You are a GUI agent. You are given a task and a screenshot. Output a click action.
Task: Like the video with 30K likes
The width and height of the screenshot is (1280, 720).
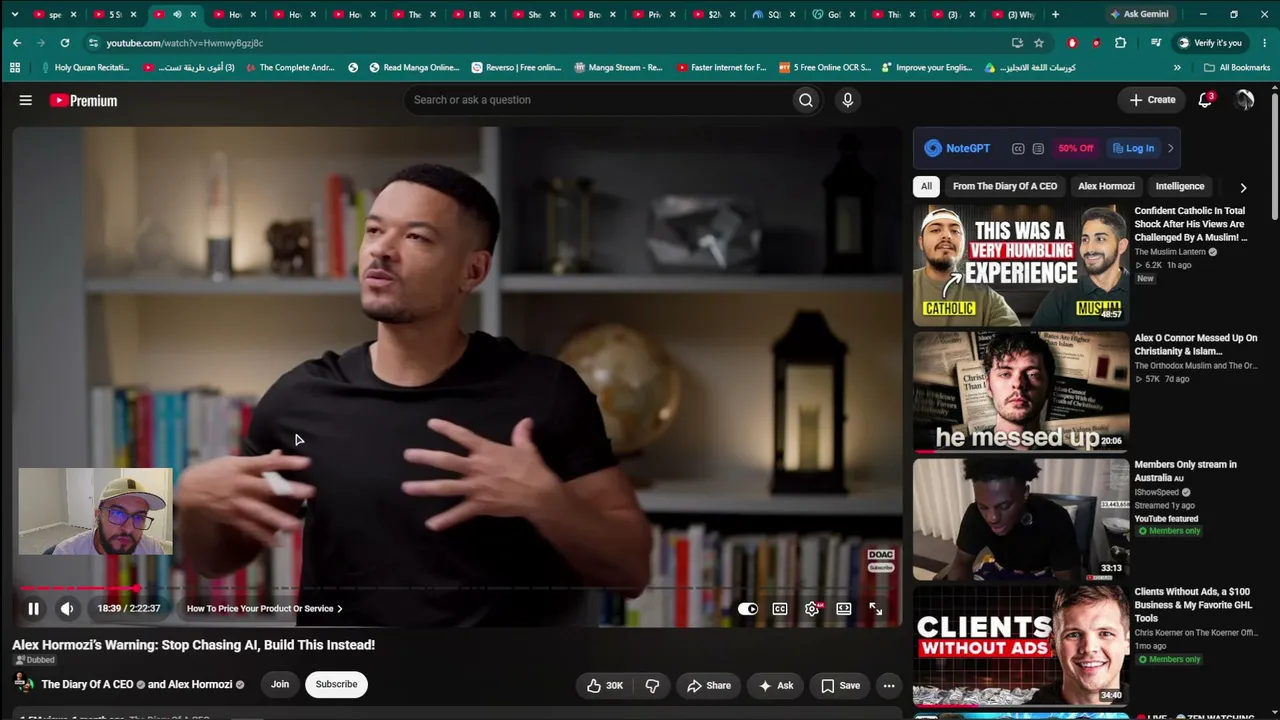(605, 685)
